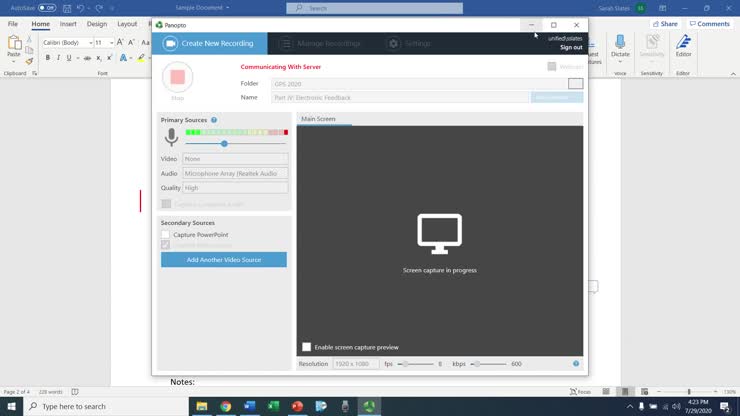740x416 pixels.
Task: Toggle the AutoSave switch
Action: 47,8
